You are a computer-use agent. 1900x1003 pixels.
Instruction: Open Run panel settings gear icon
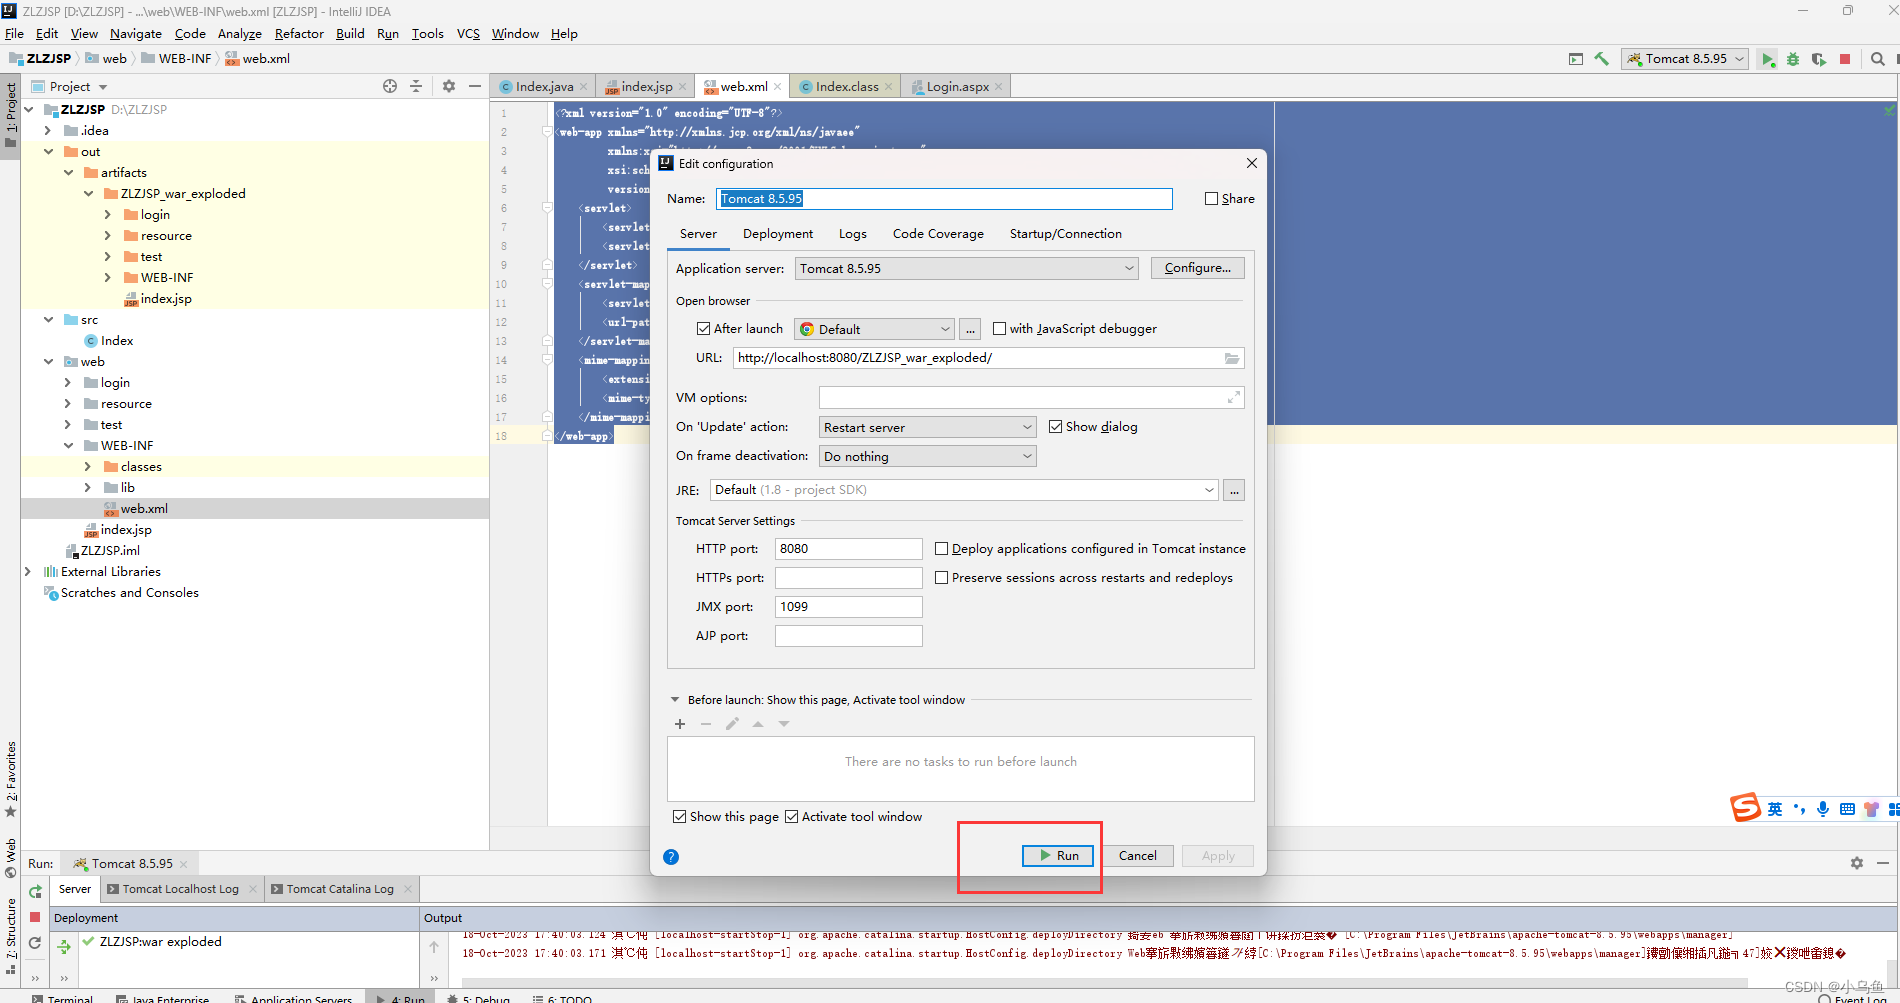click(x=1857, y=863)
